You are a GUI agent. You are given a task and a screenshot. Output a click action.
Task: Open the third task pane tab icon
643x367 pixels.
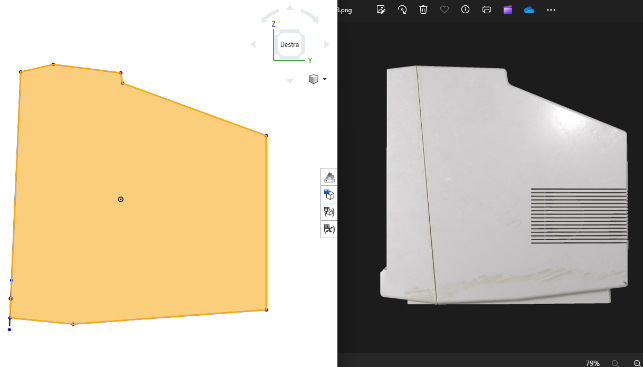(x=329, y=212)
